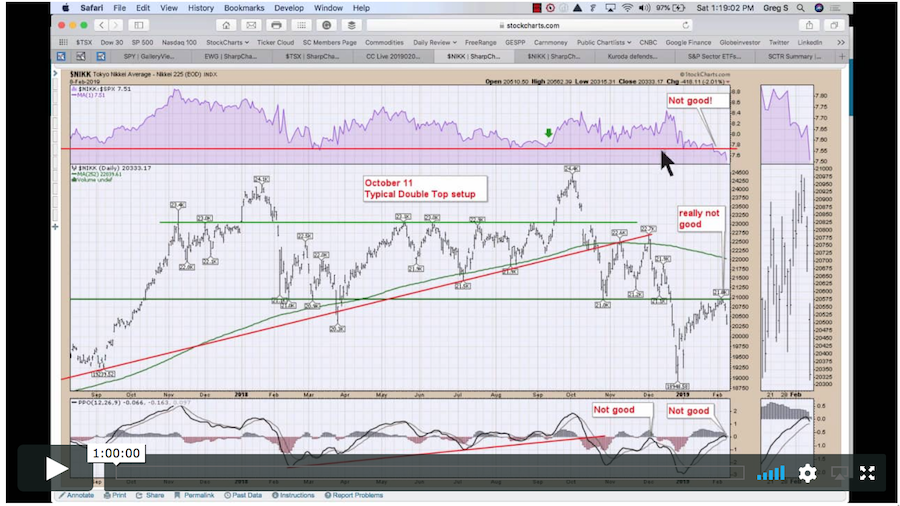Click the Permalink link
Image resolution: width=900 pixels, height=506 pixels.
pos(194,495)
